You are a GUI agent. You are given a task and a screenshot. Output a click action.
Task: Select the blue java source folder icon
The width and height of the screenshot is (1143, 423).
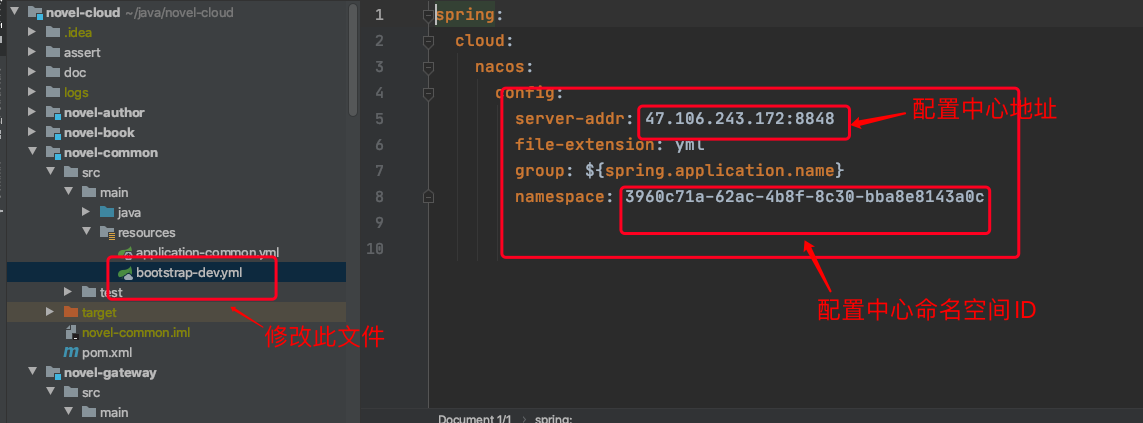click(x=107, y=212)
